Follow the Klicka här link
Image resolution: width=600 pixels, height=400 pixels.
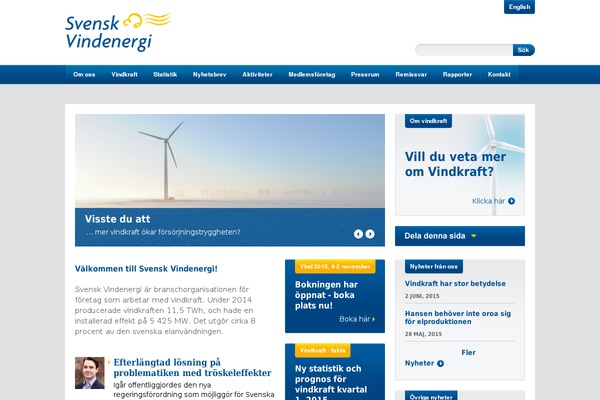tap(489, 201)
